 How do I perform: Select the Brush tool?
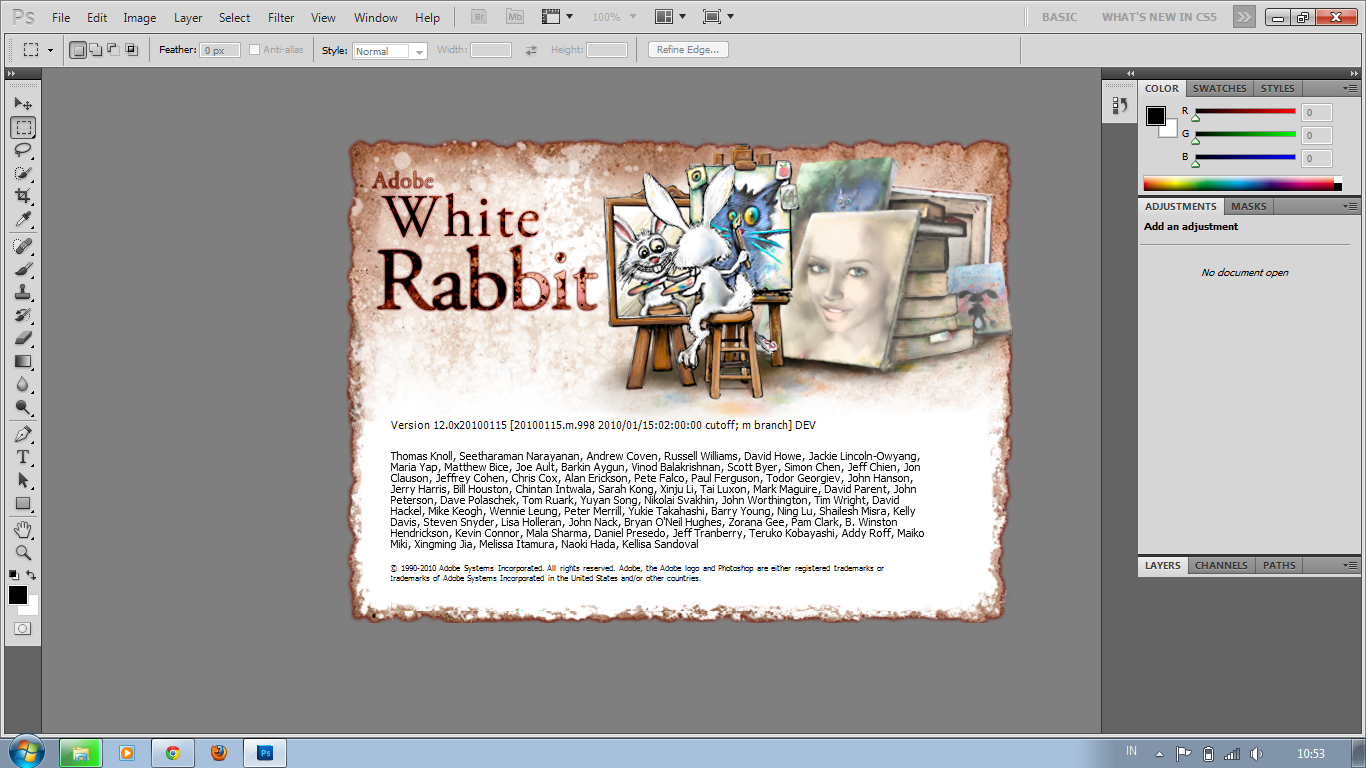tap(23, 269)
